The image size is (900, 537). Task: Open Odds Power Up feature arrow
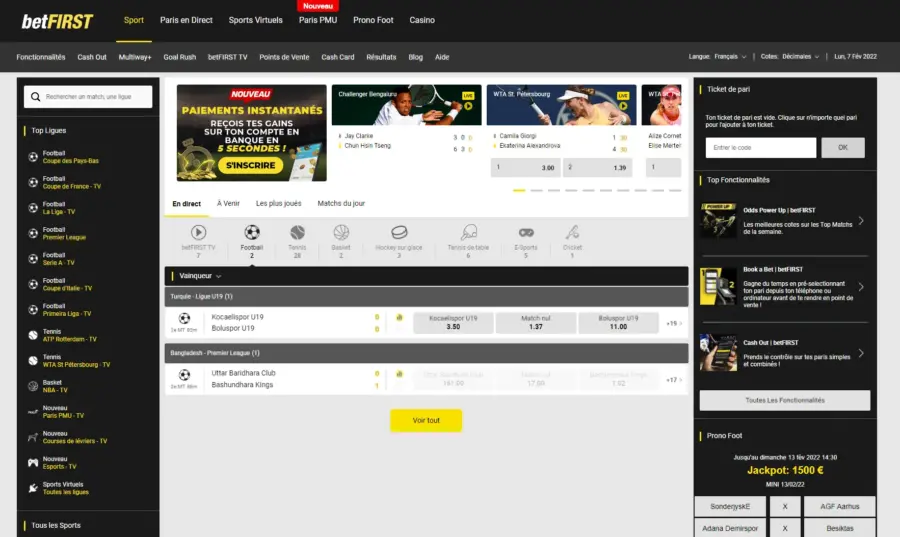(x=861, y=221)
